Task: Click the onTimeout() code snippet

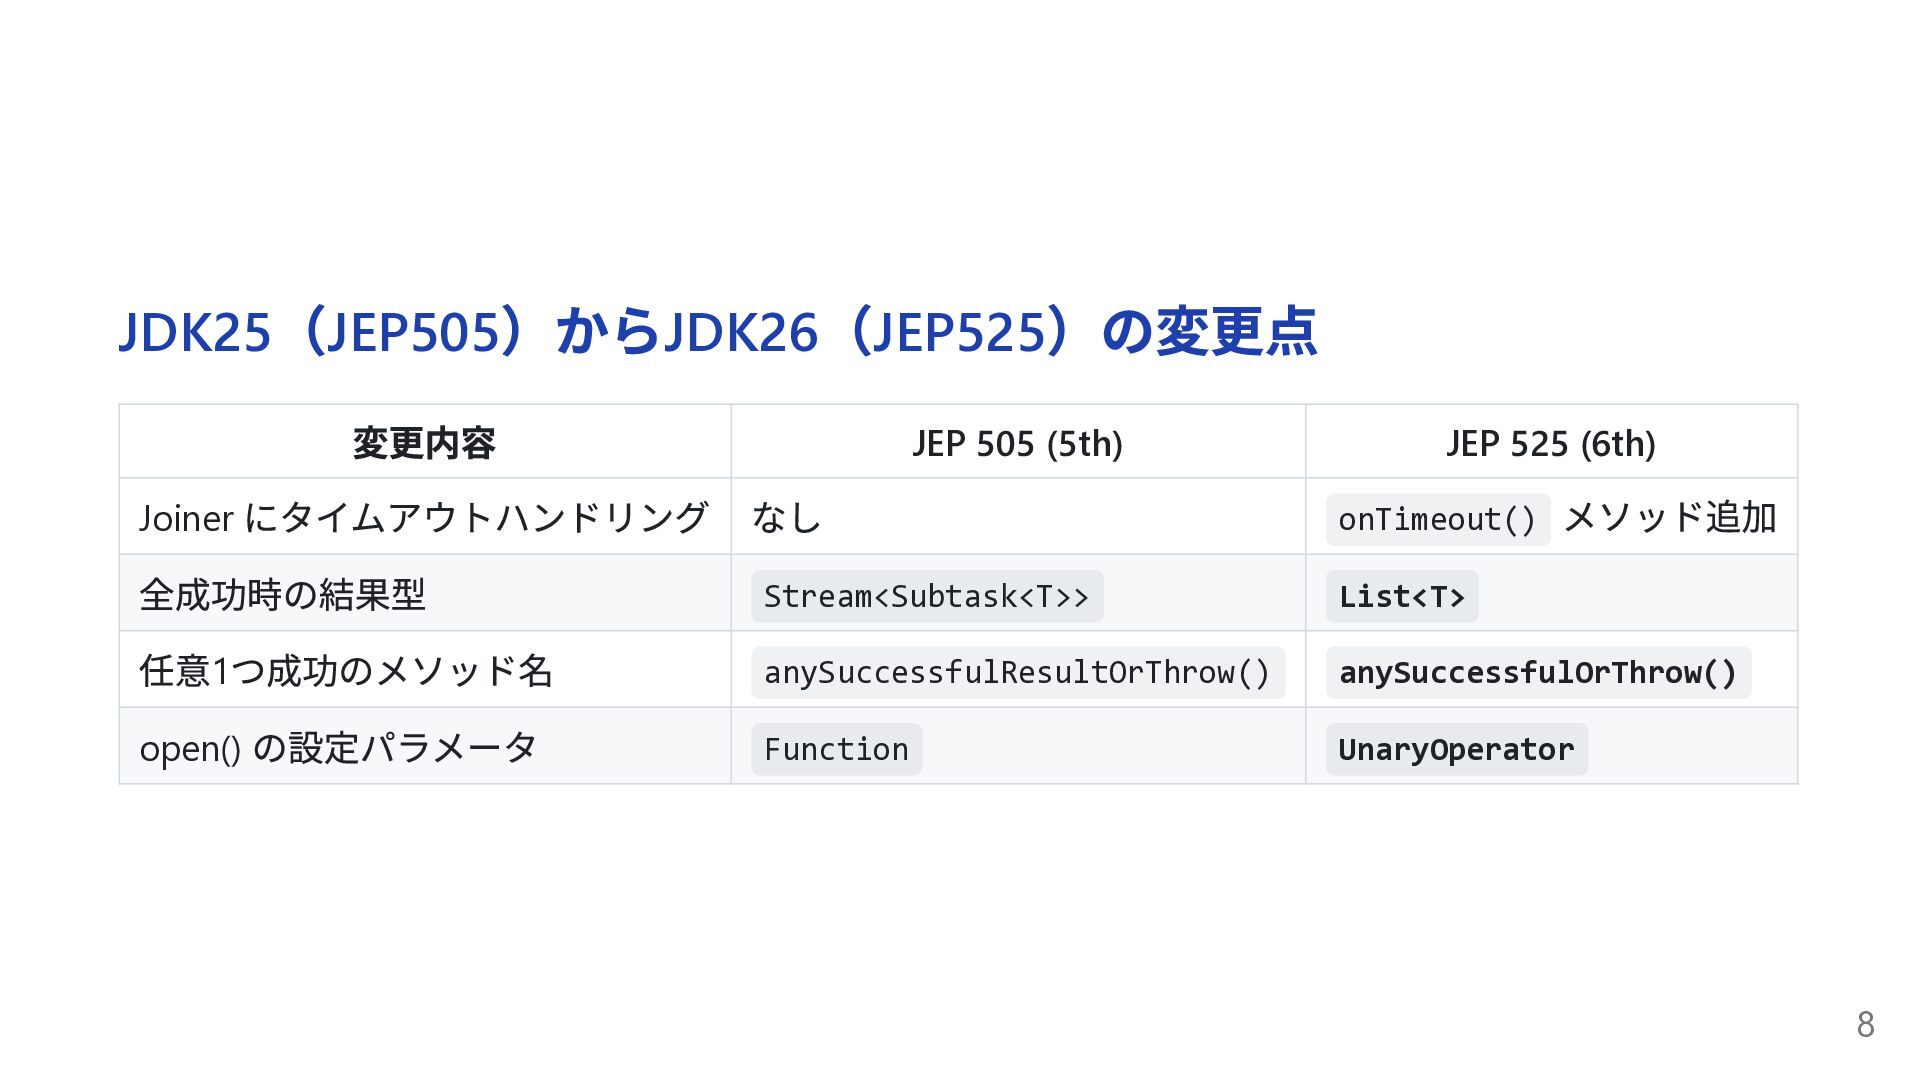Action: [x=1436, y=520]
